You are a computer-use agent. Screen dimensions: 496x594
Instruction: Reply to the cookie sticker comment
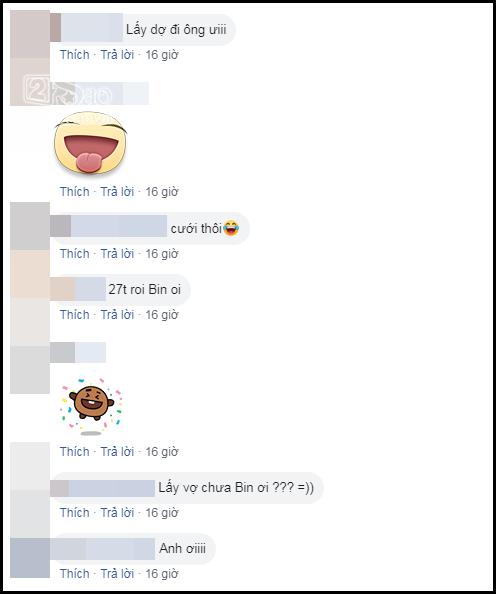click(x=117, y=452)
